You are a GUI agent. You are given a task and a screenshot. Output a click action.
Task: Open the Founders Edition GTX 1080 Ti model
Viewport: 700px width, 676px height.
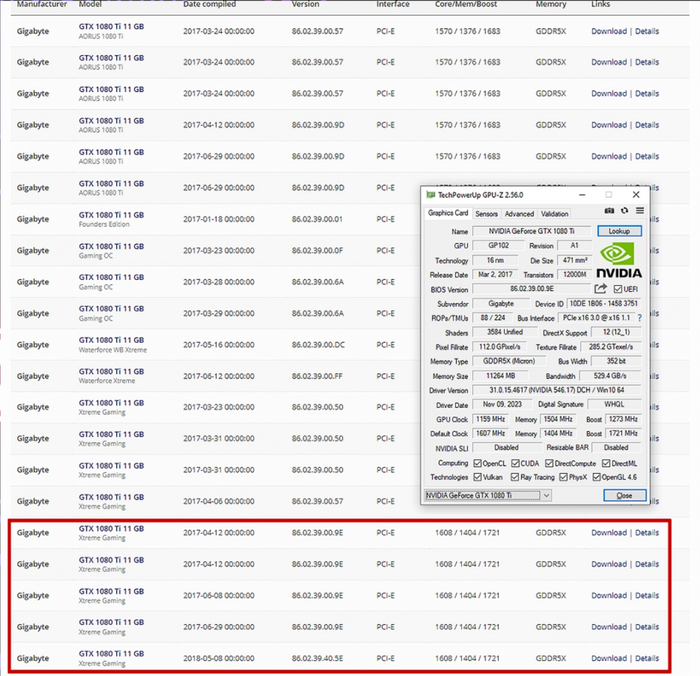[x=111, y=215]
